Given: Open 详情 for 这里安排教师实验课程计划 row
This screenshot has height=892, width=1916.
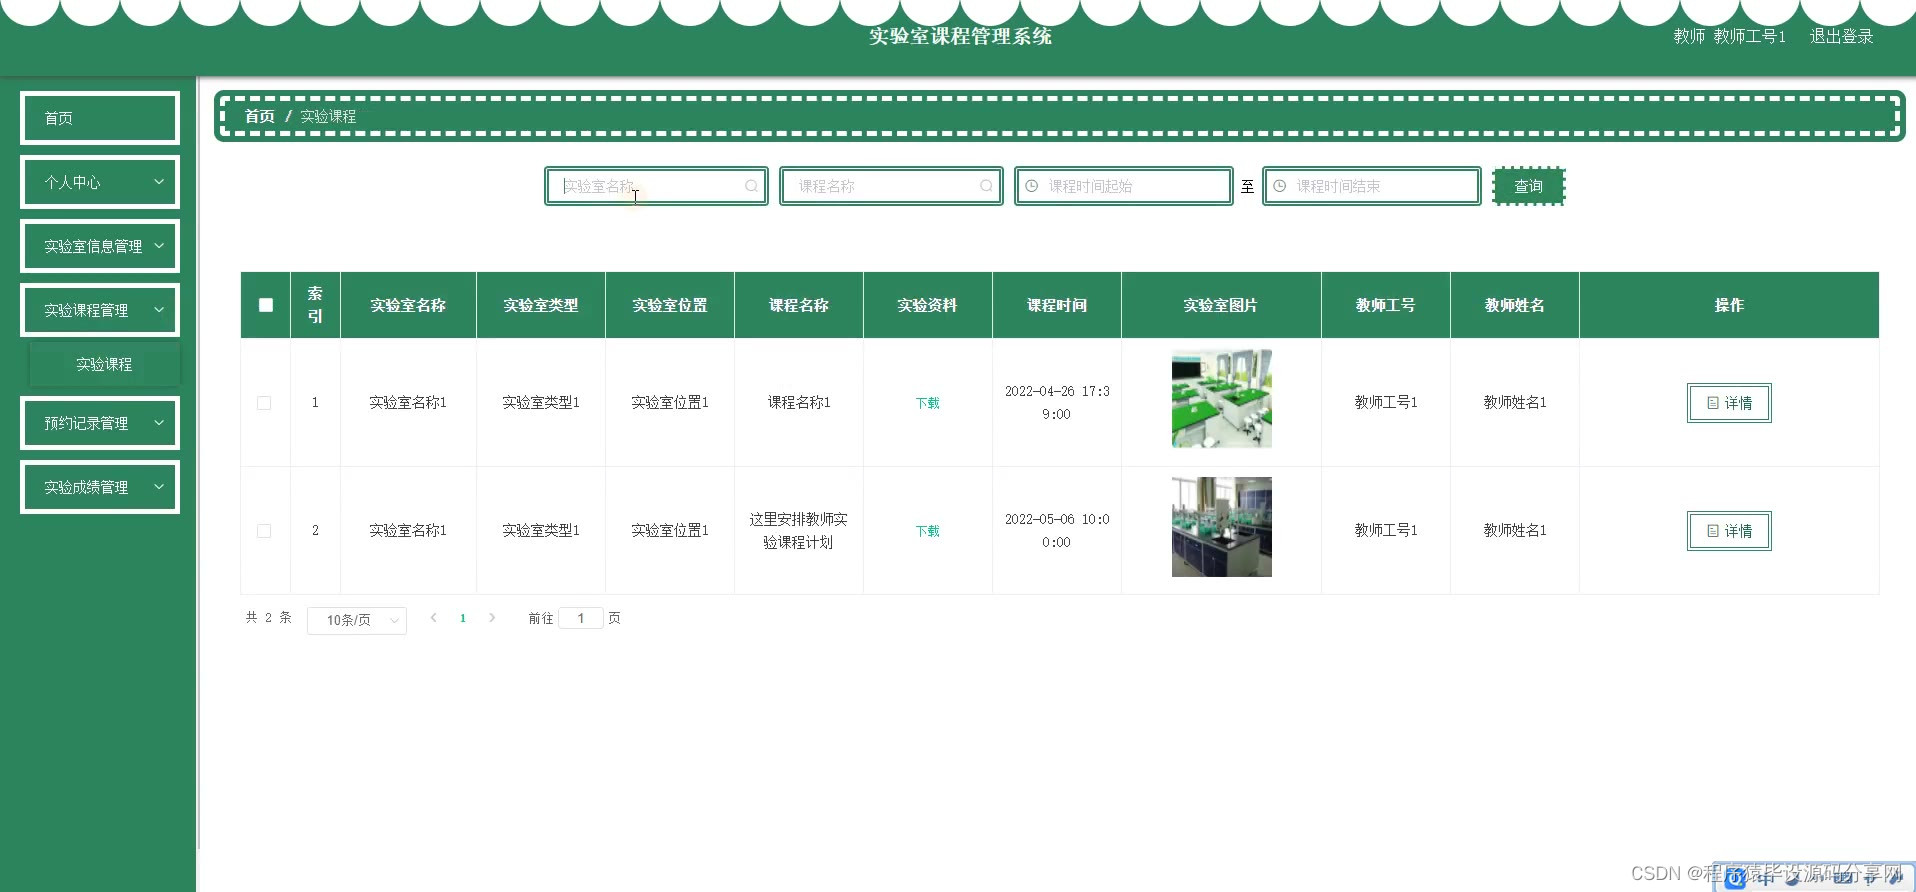Looking at the screenshot, I should tap(1729, 531).
